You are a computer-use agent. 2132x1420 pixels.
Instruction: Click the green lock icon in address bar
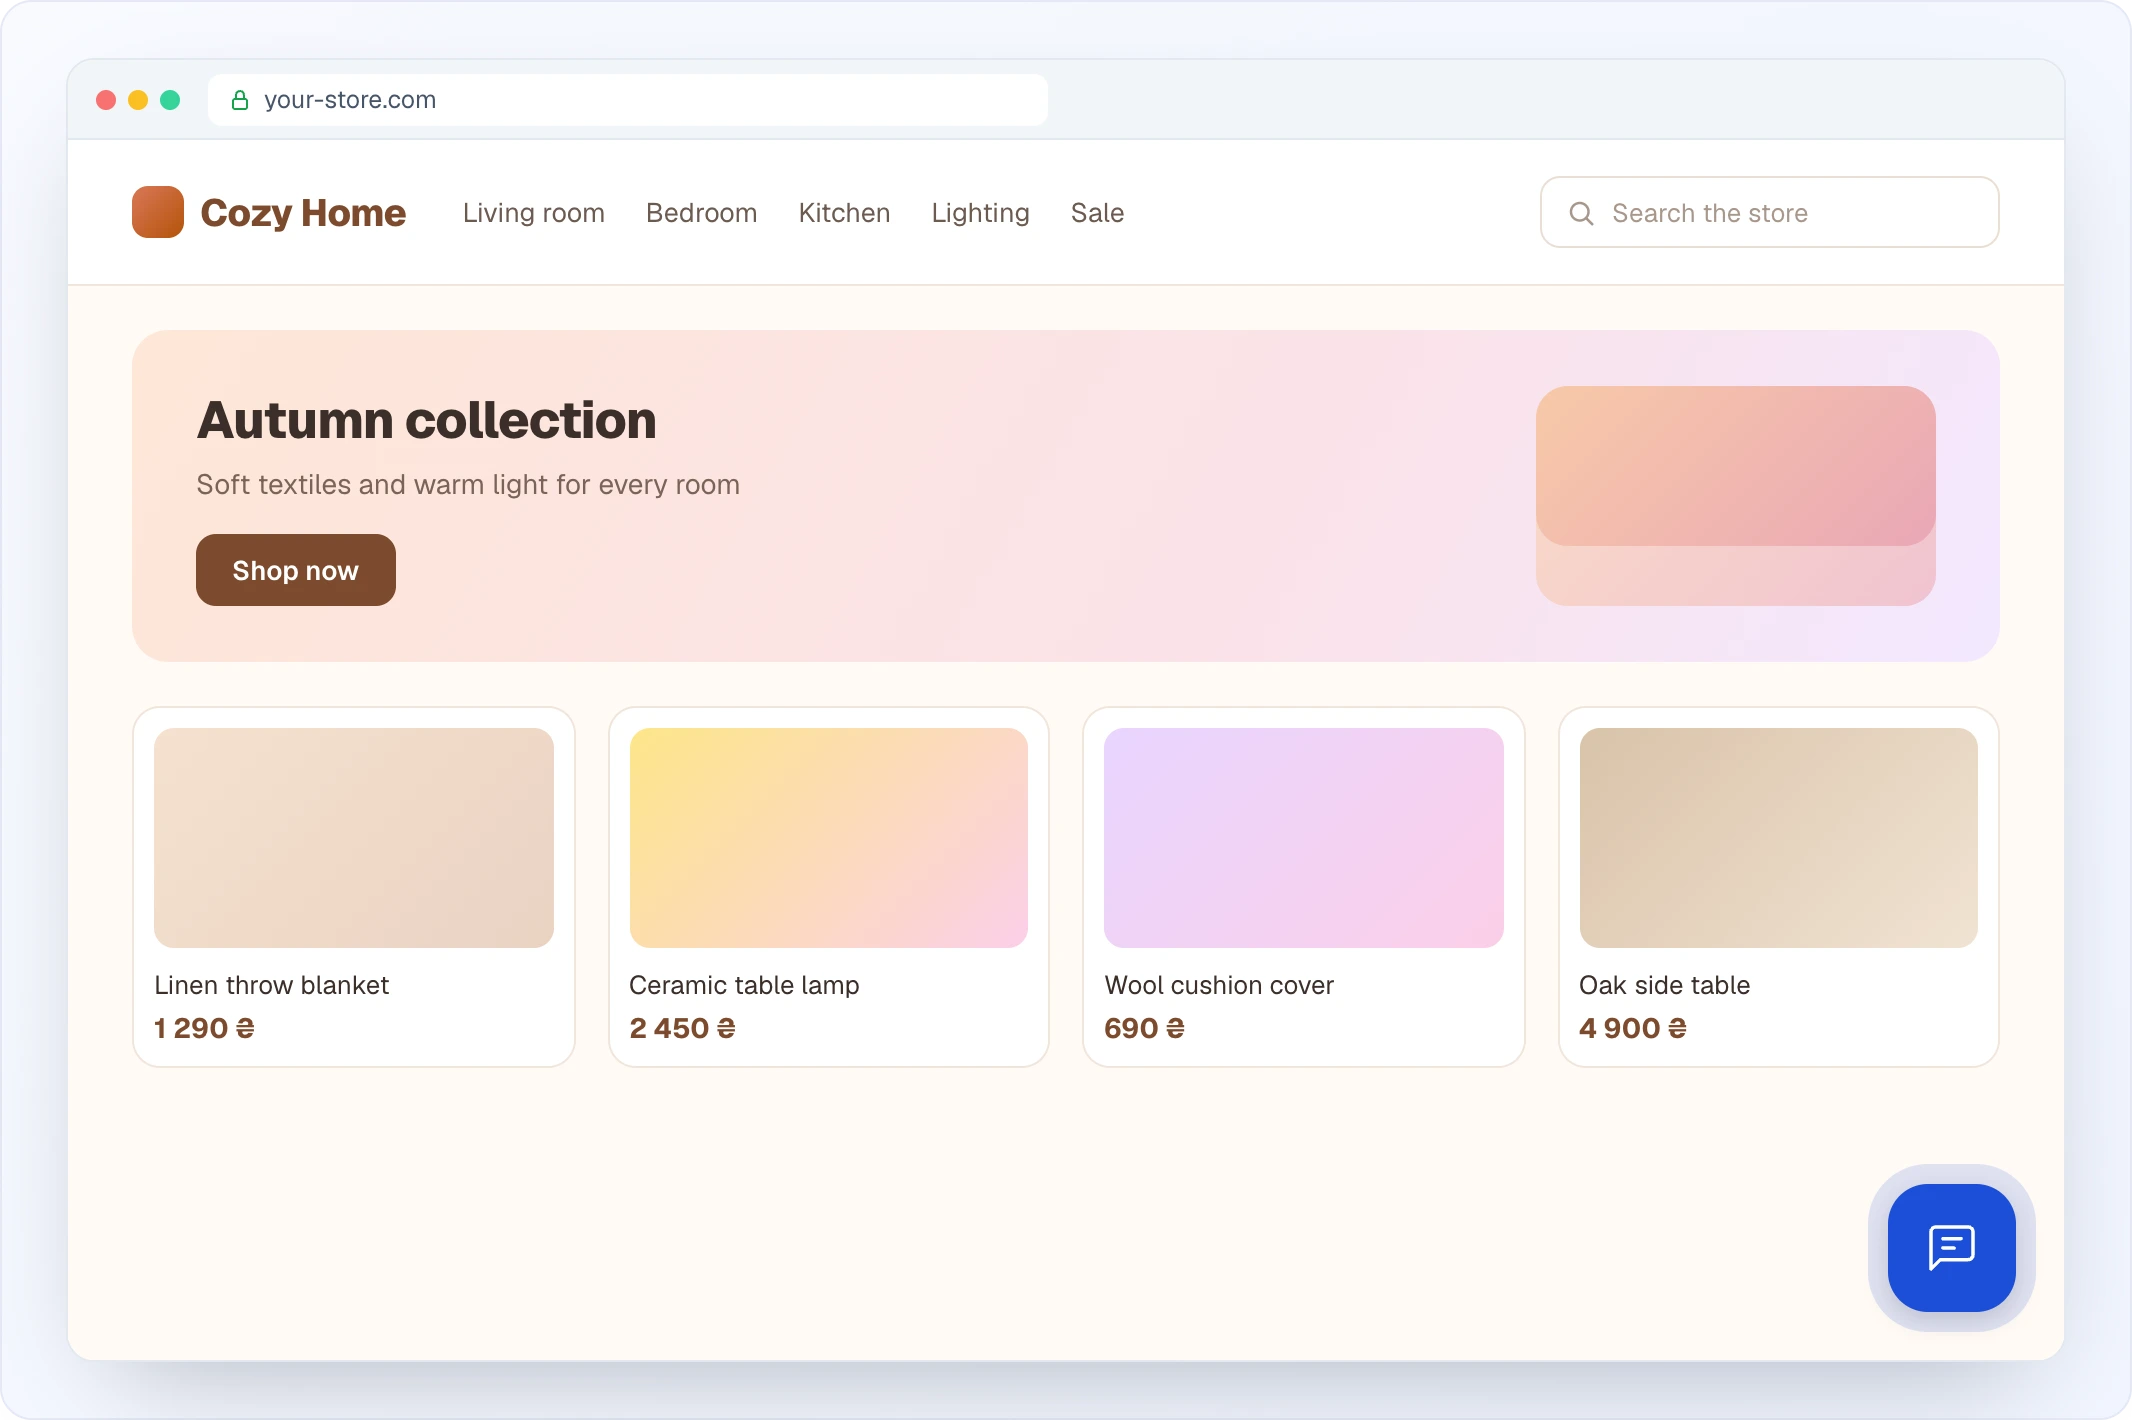click(240, 100)
